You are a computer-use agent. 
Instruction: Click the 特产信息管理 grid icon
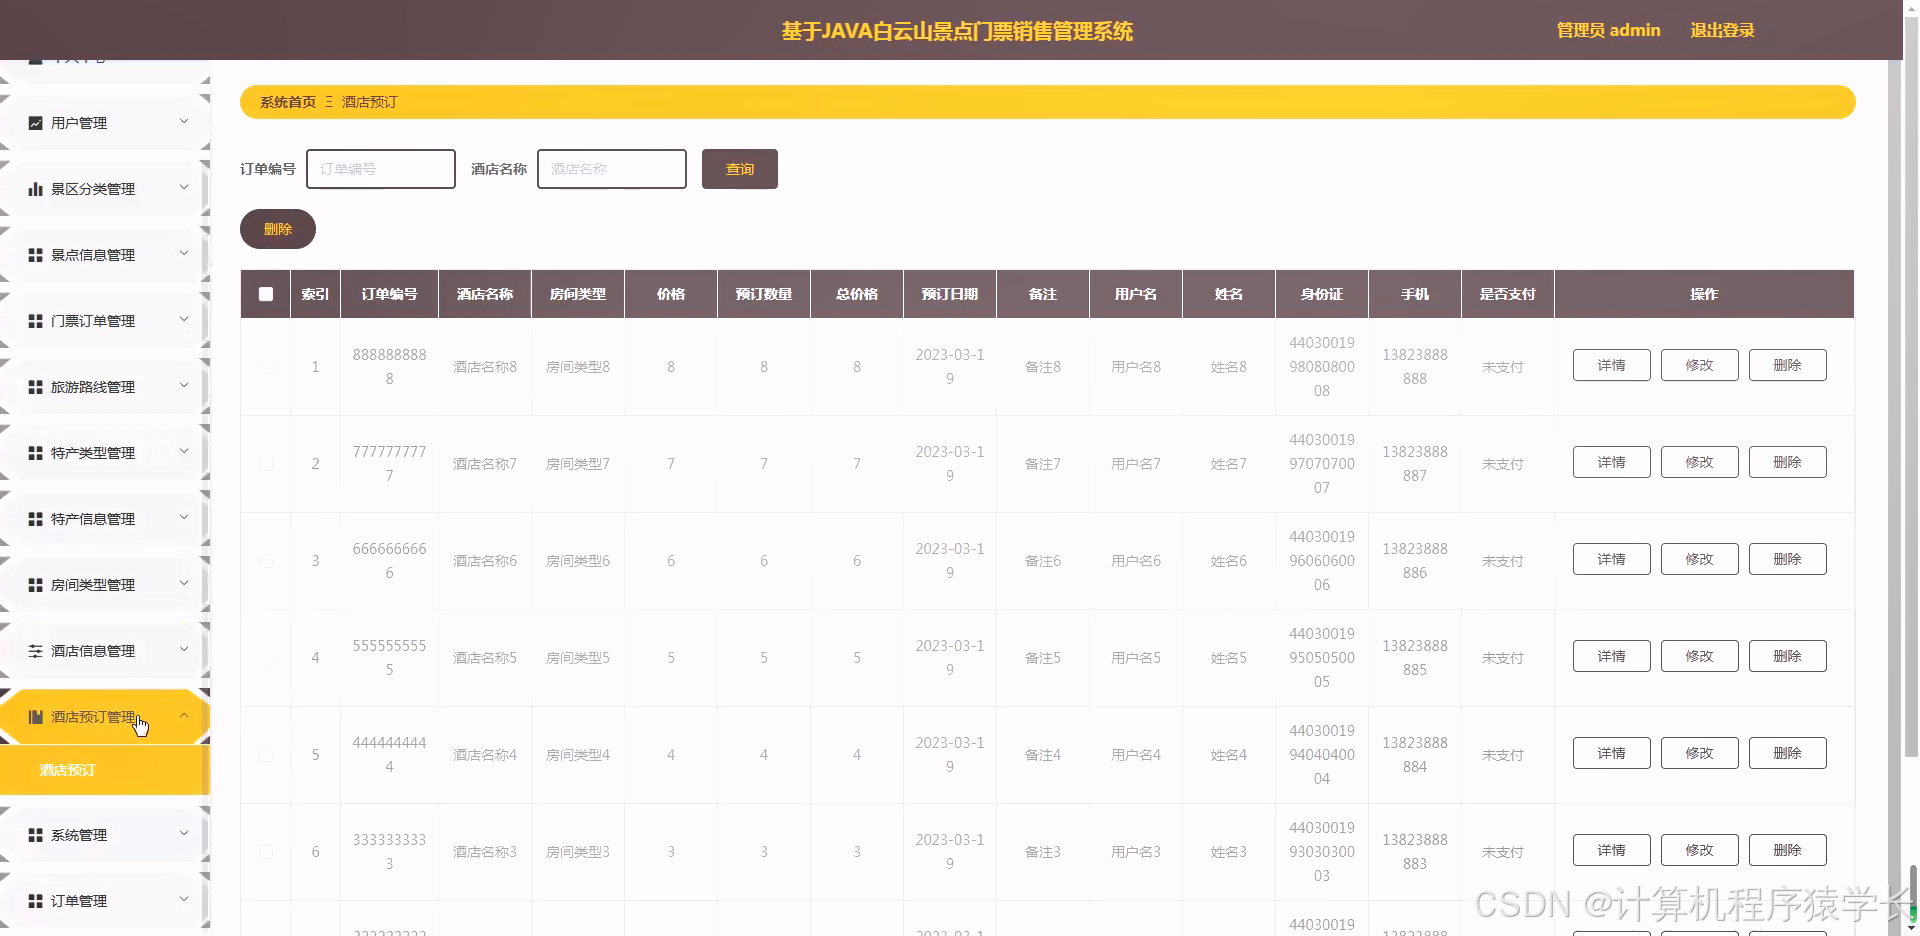[36, 519]
